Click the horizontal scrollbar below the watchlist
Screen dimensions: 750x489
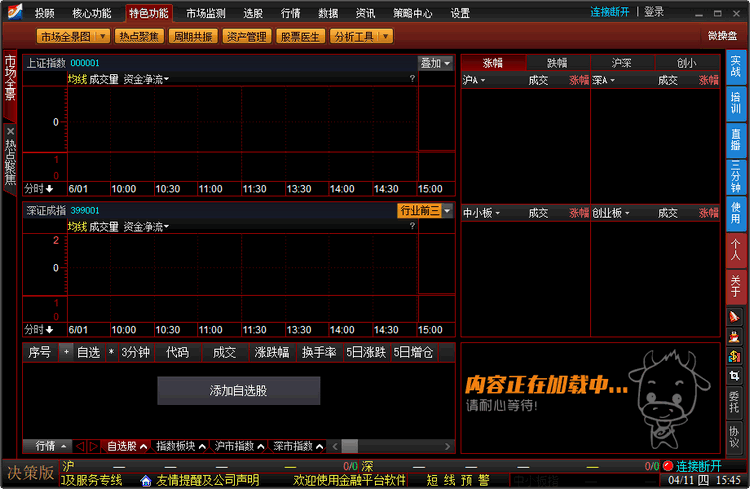coord(390,446)
